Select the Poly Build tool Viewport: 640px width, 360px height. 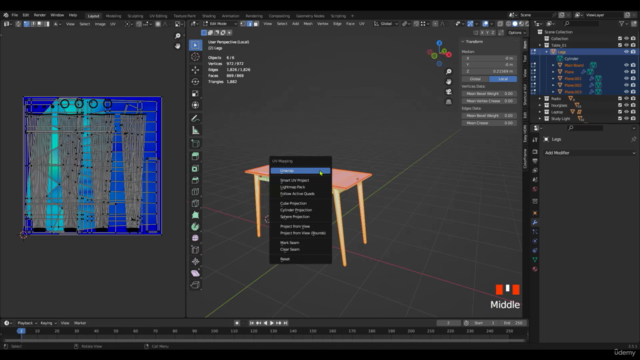pyautogui.click(x=196, y=215)
